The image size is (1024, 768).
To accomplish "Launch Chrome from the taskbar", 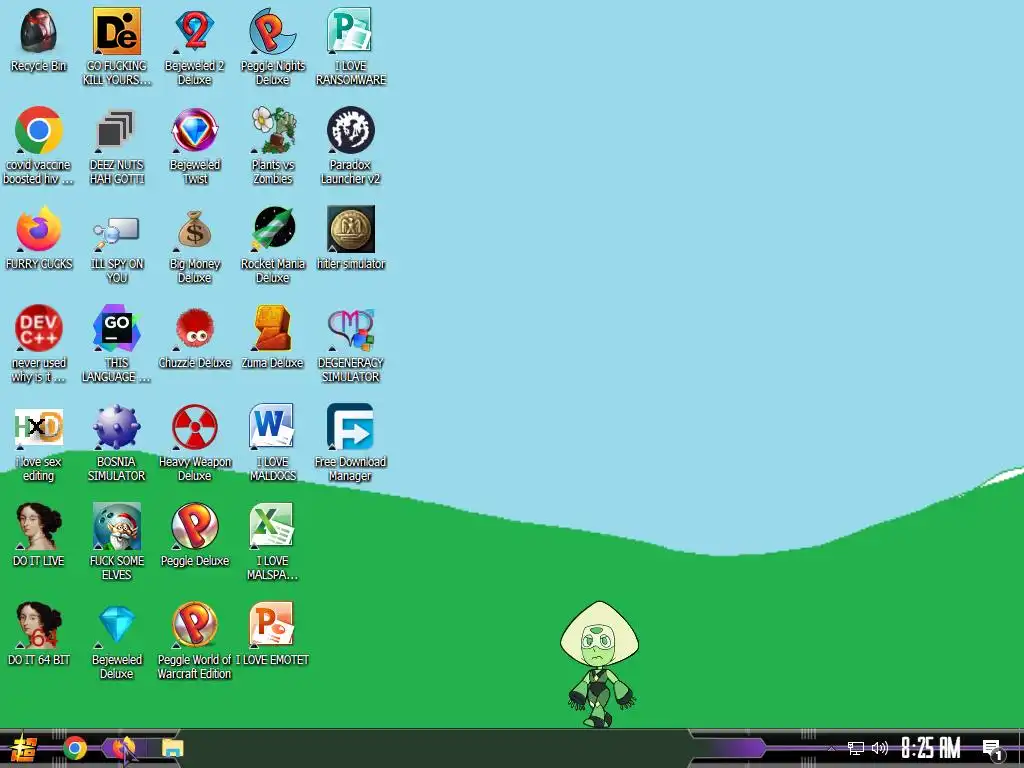I will coord(74,748).
